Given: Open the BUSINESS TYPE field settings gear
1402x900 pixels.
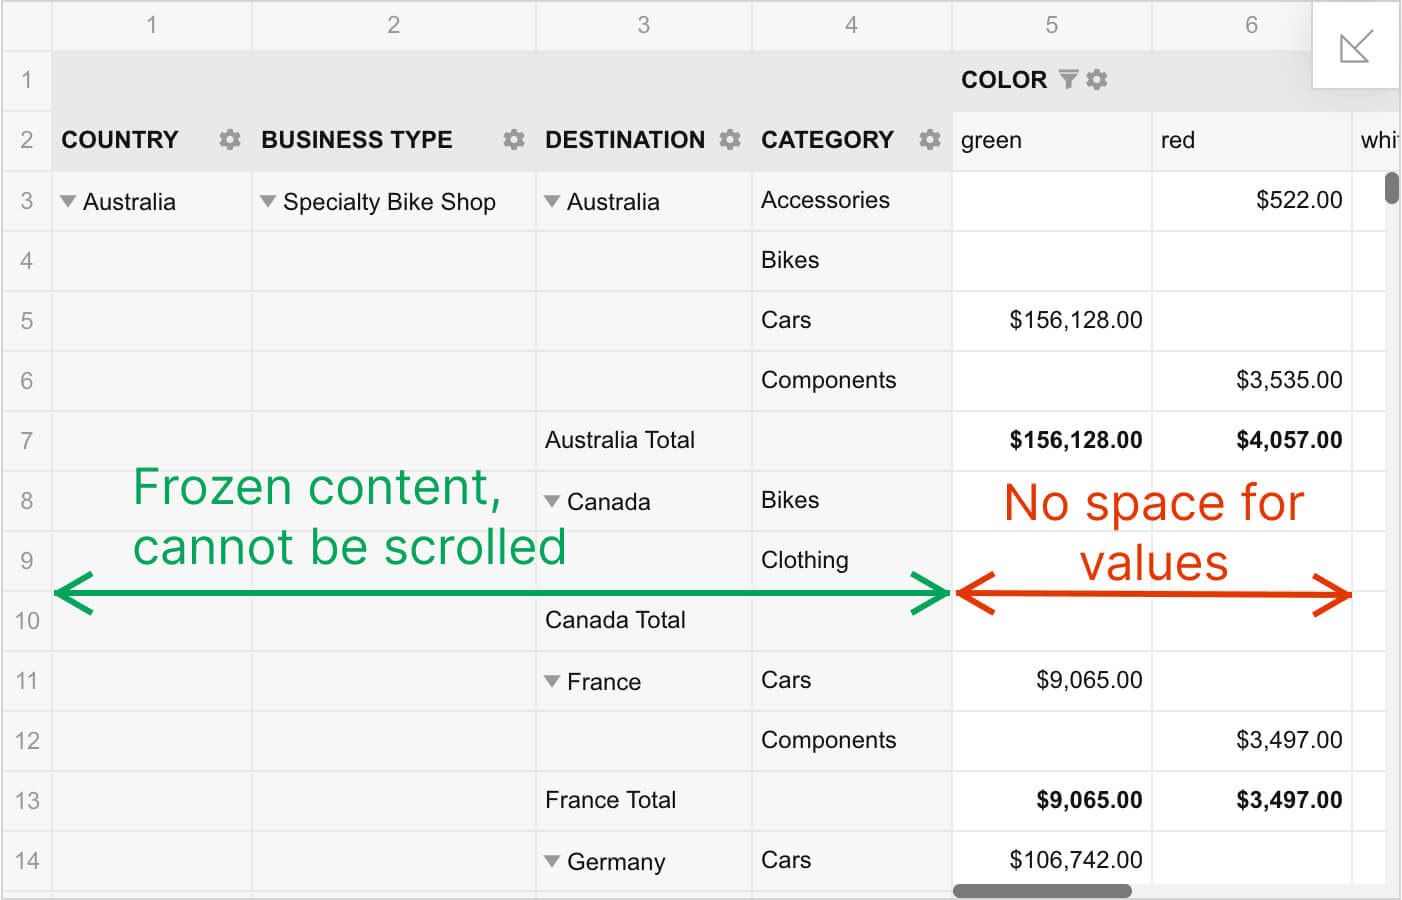Looking at the screenshot, I should click(x=514, y=140).
